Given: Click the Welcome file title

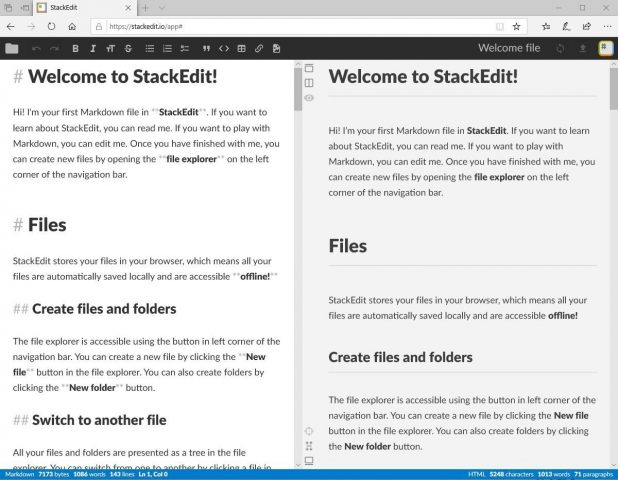Looking at the screenshot, I should tap(509, 48).
